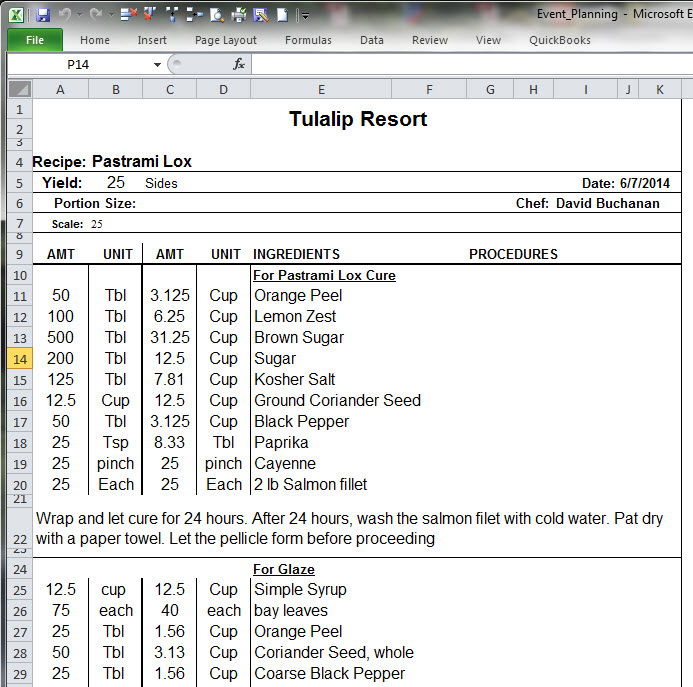The image size is (693, 687).
Task: Select row 22 header
Action: 20,528
